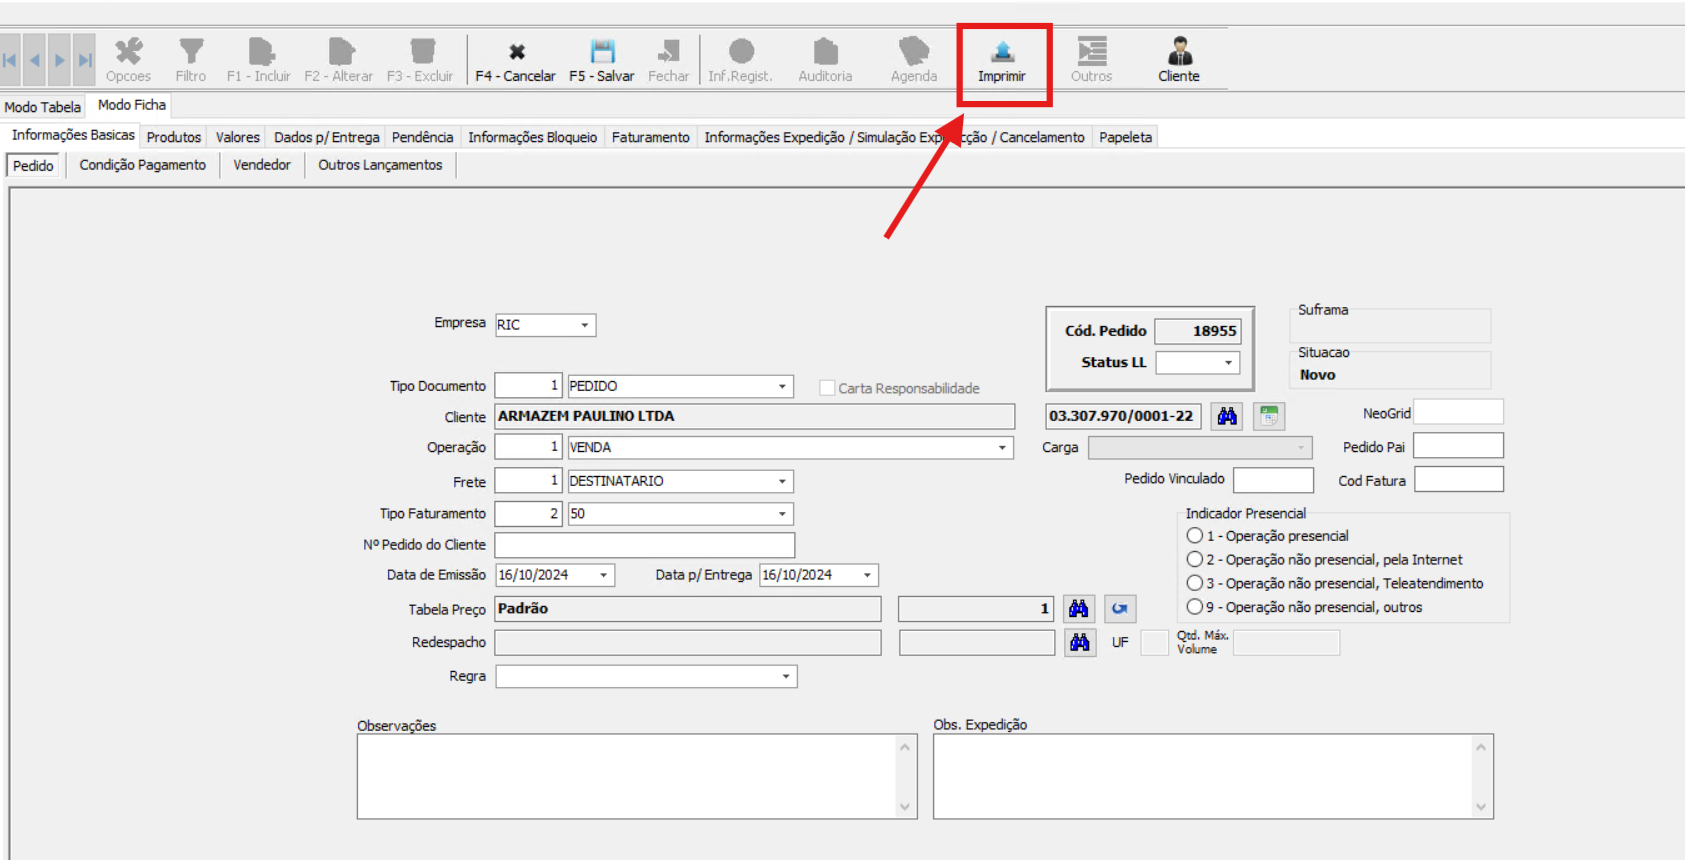Click binoculars icon beside Tabela Preço

[x=1078, y=609]
